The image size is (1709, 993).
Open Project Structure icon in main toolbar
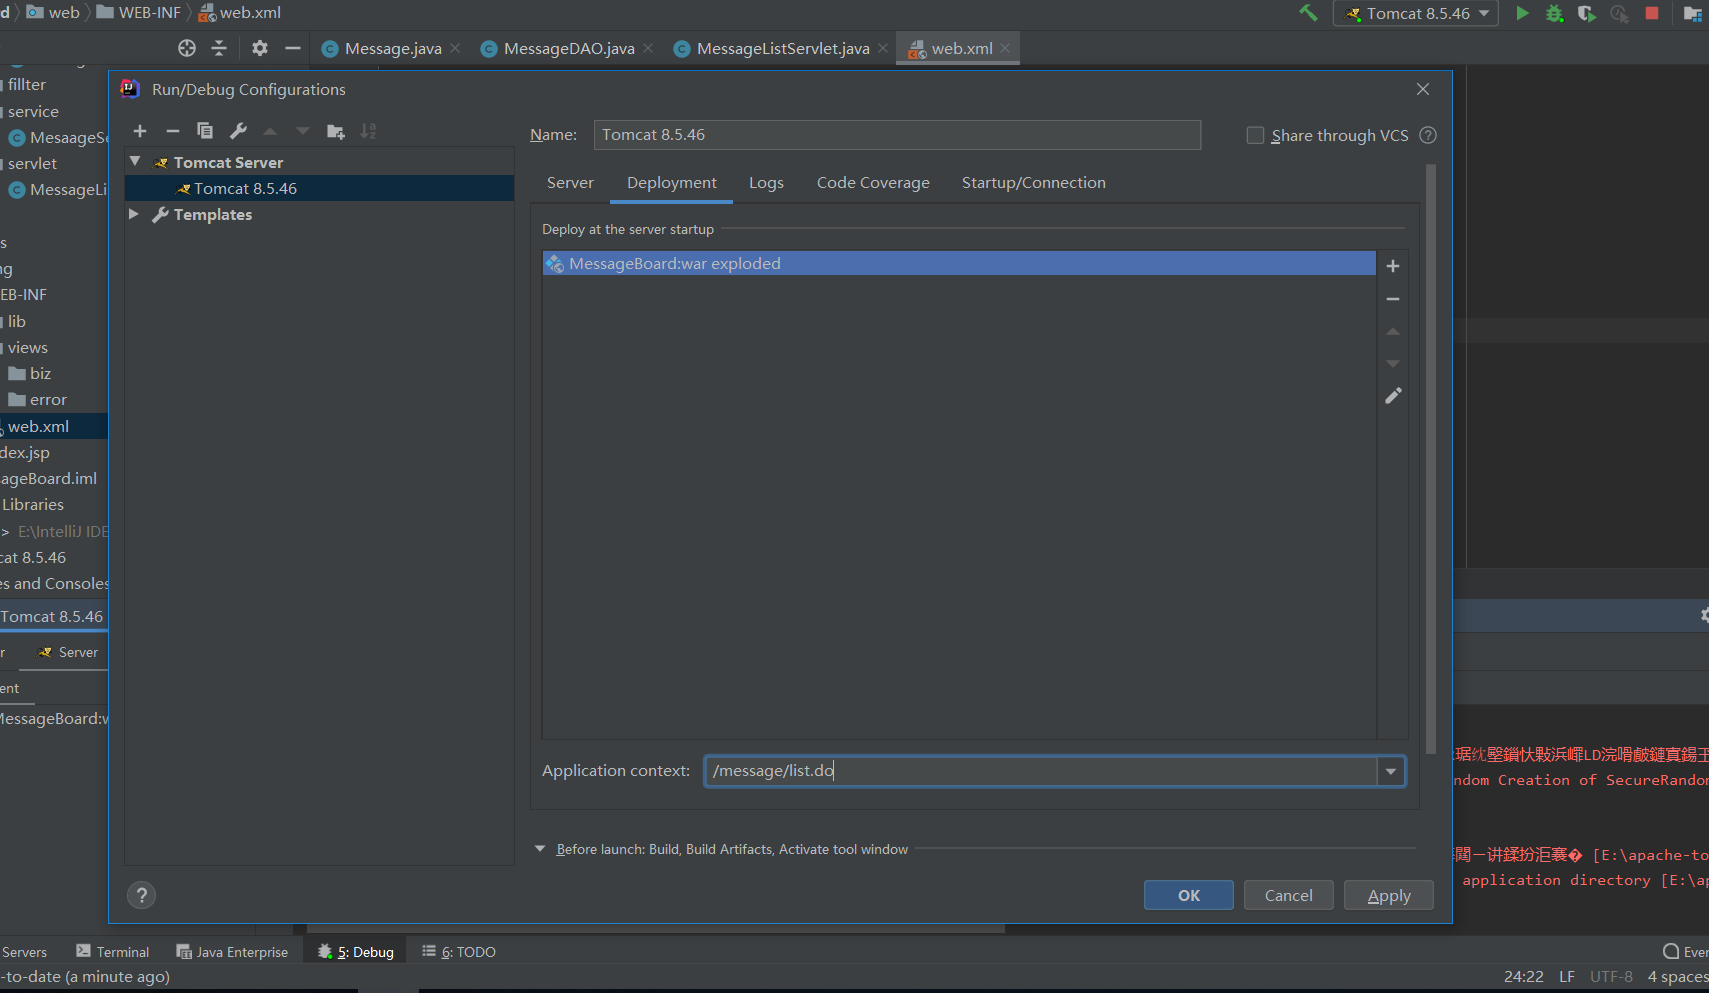1693,13
